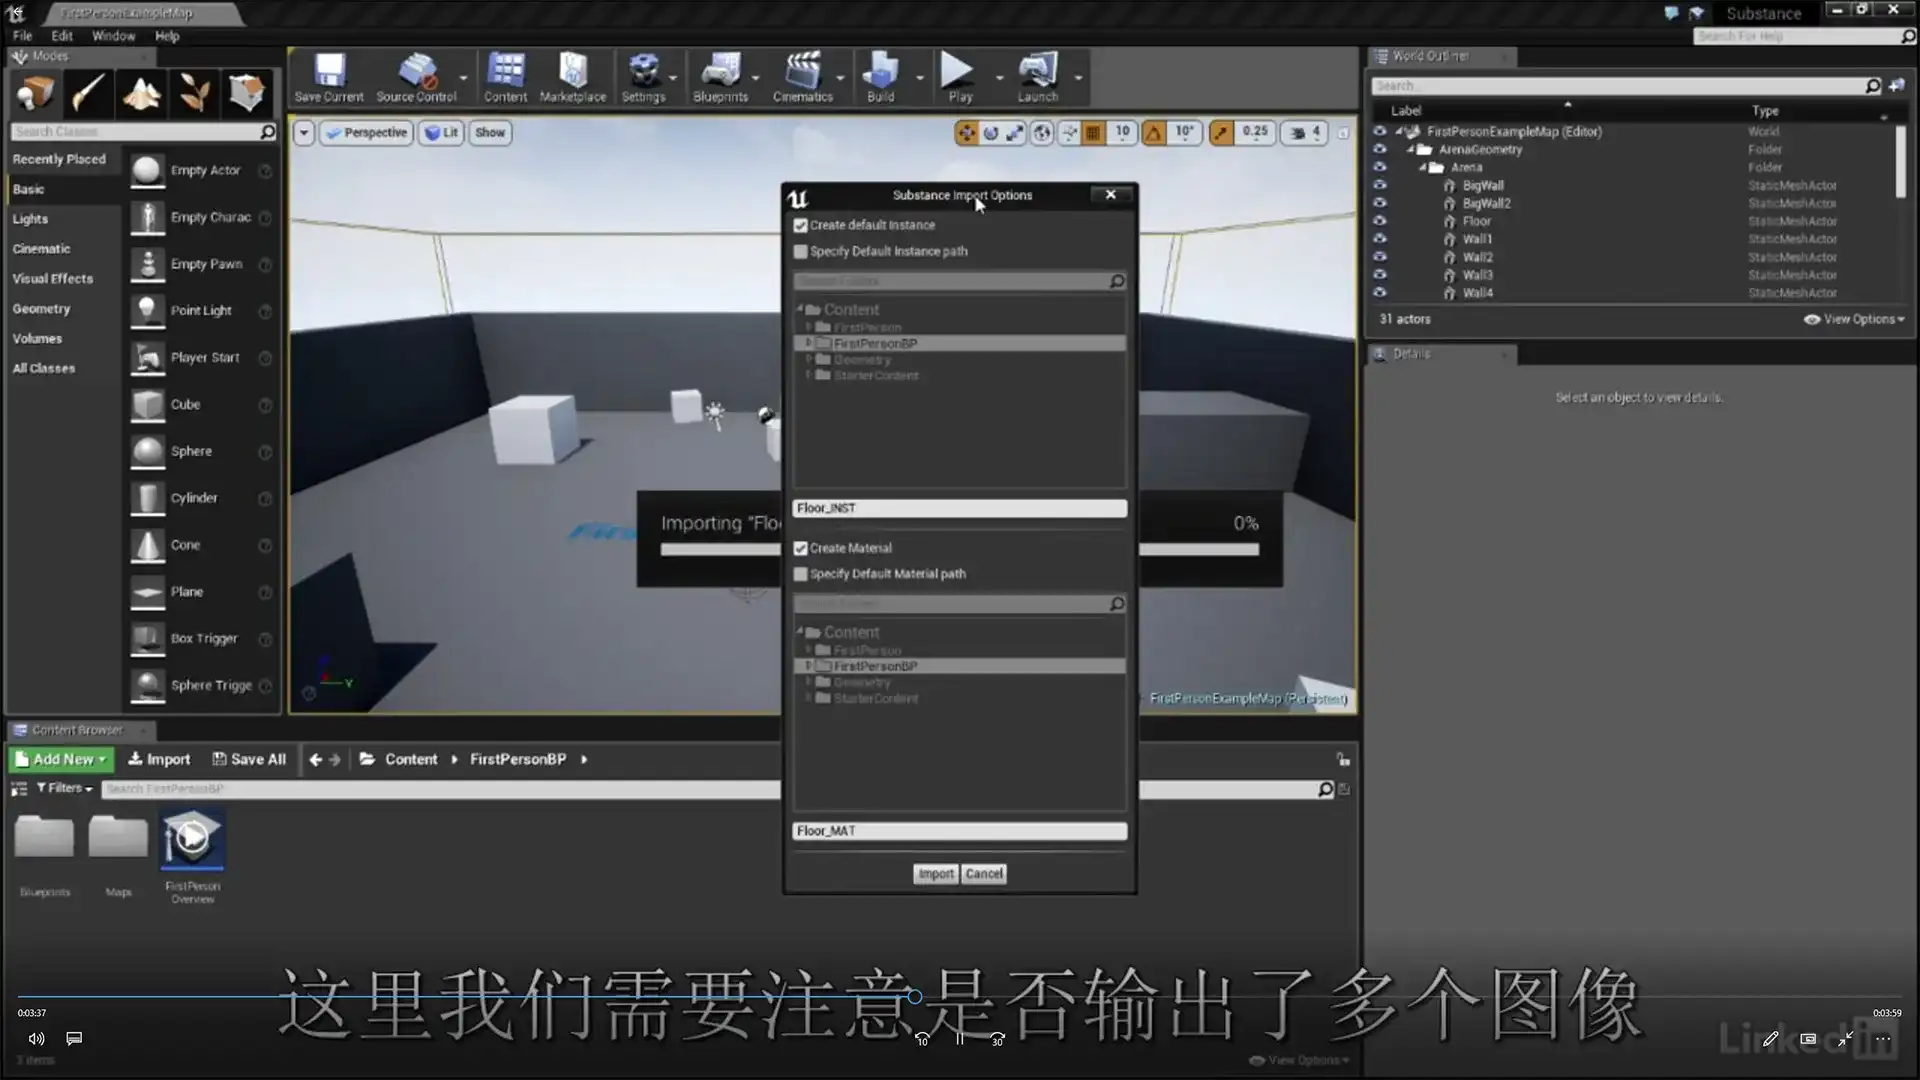1920x1080 pixels.
Task: Select the Cube actor in the Basic panel
Action: [185, 404]
